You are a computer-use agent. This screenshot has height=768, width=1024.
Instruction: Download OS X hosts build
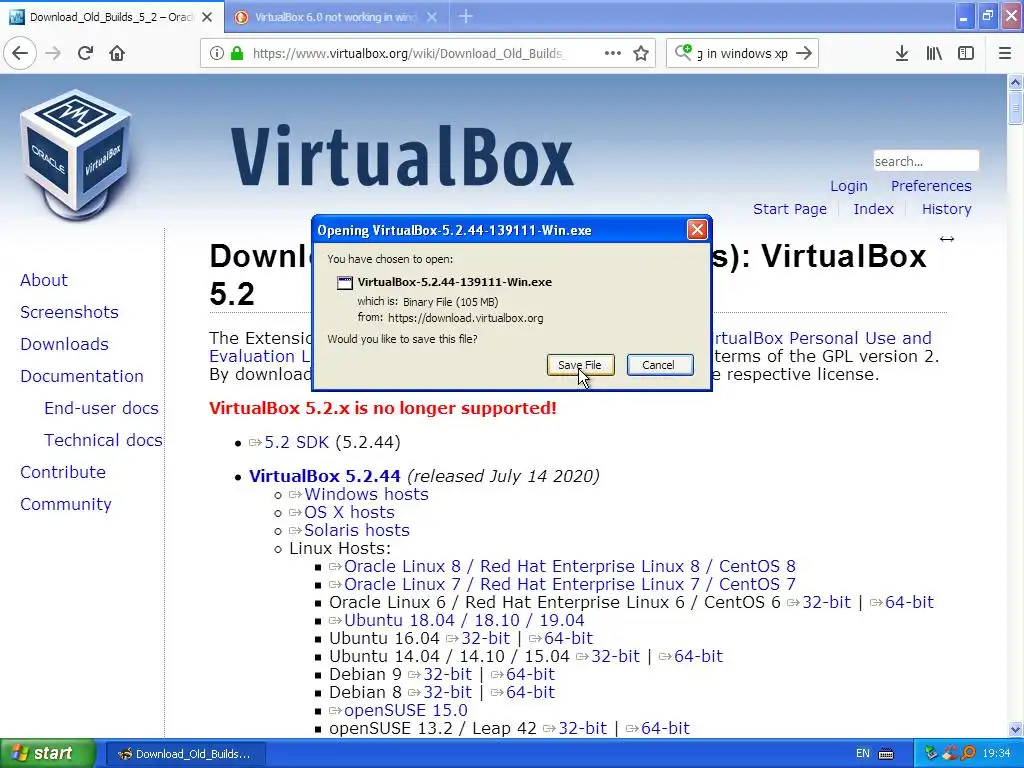coord(349,513)
